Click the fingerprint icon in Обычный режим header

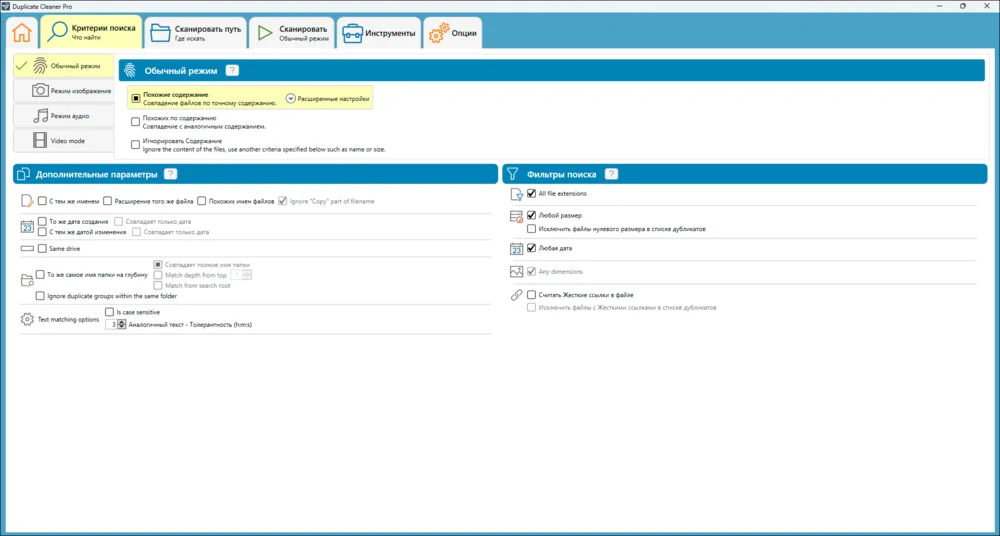coord(129,70)
